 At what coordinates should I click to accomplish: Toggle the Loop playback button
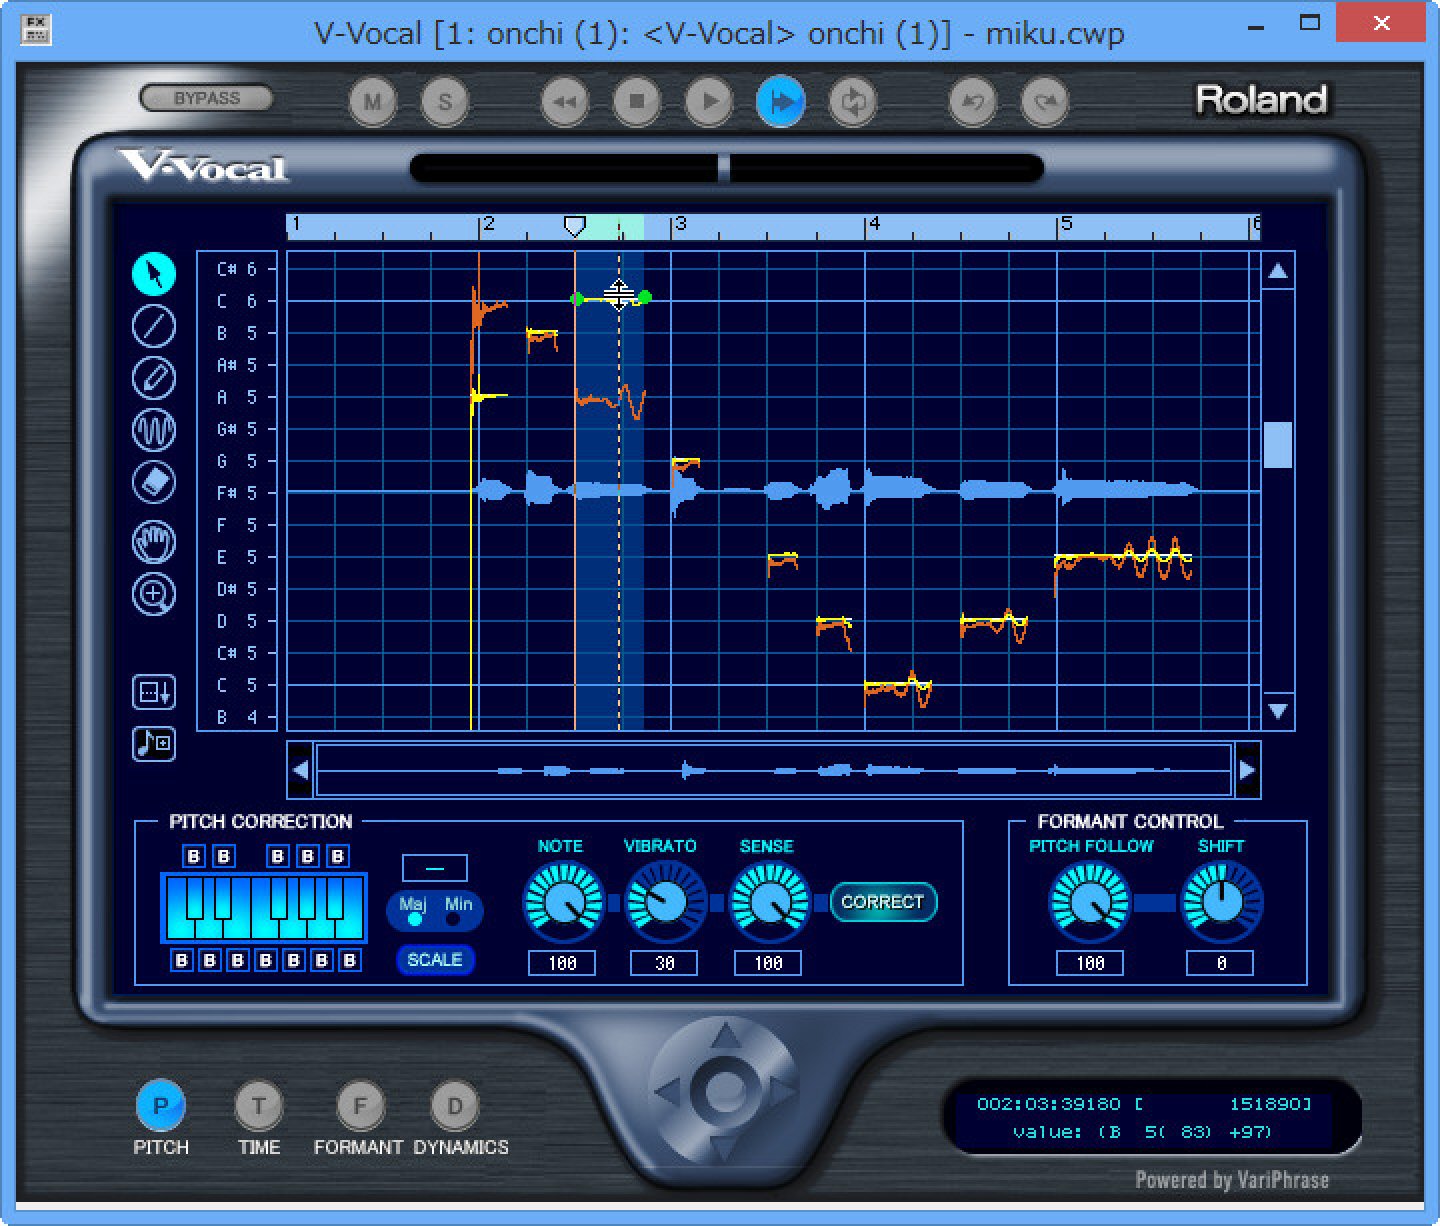853,102
